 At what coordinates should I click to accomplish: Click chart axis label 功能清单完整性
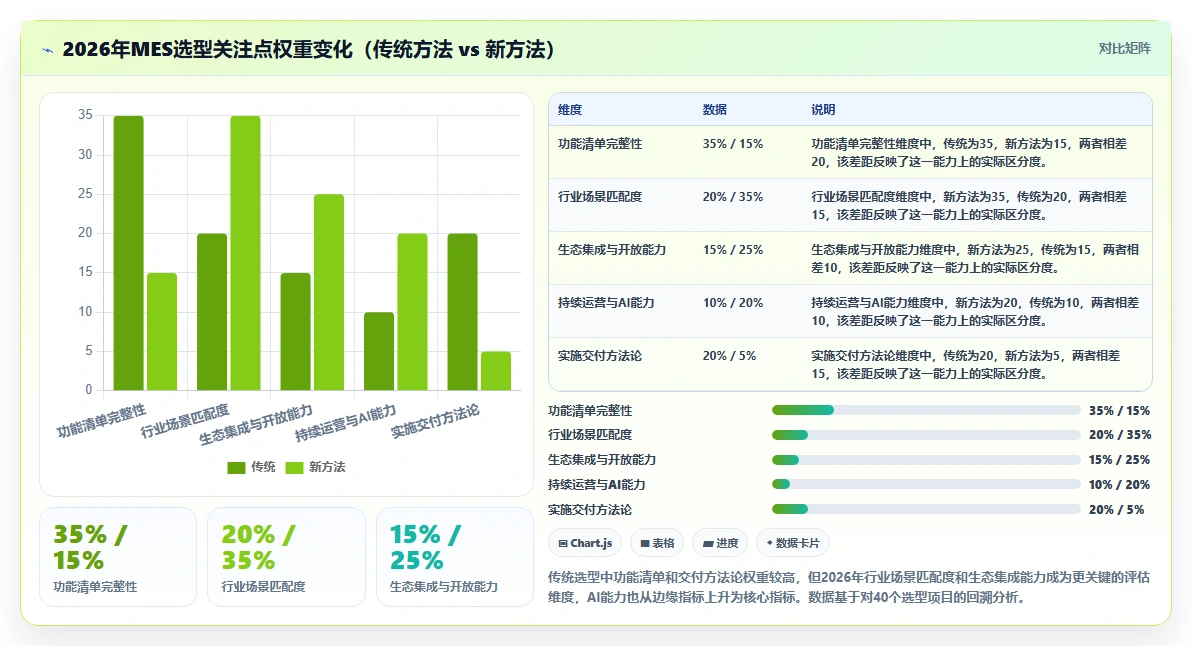click(101, 422)
